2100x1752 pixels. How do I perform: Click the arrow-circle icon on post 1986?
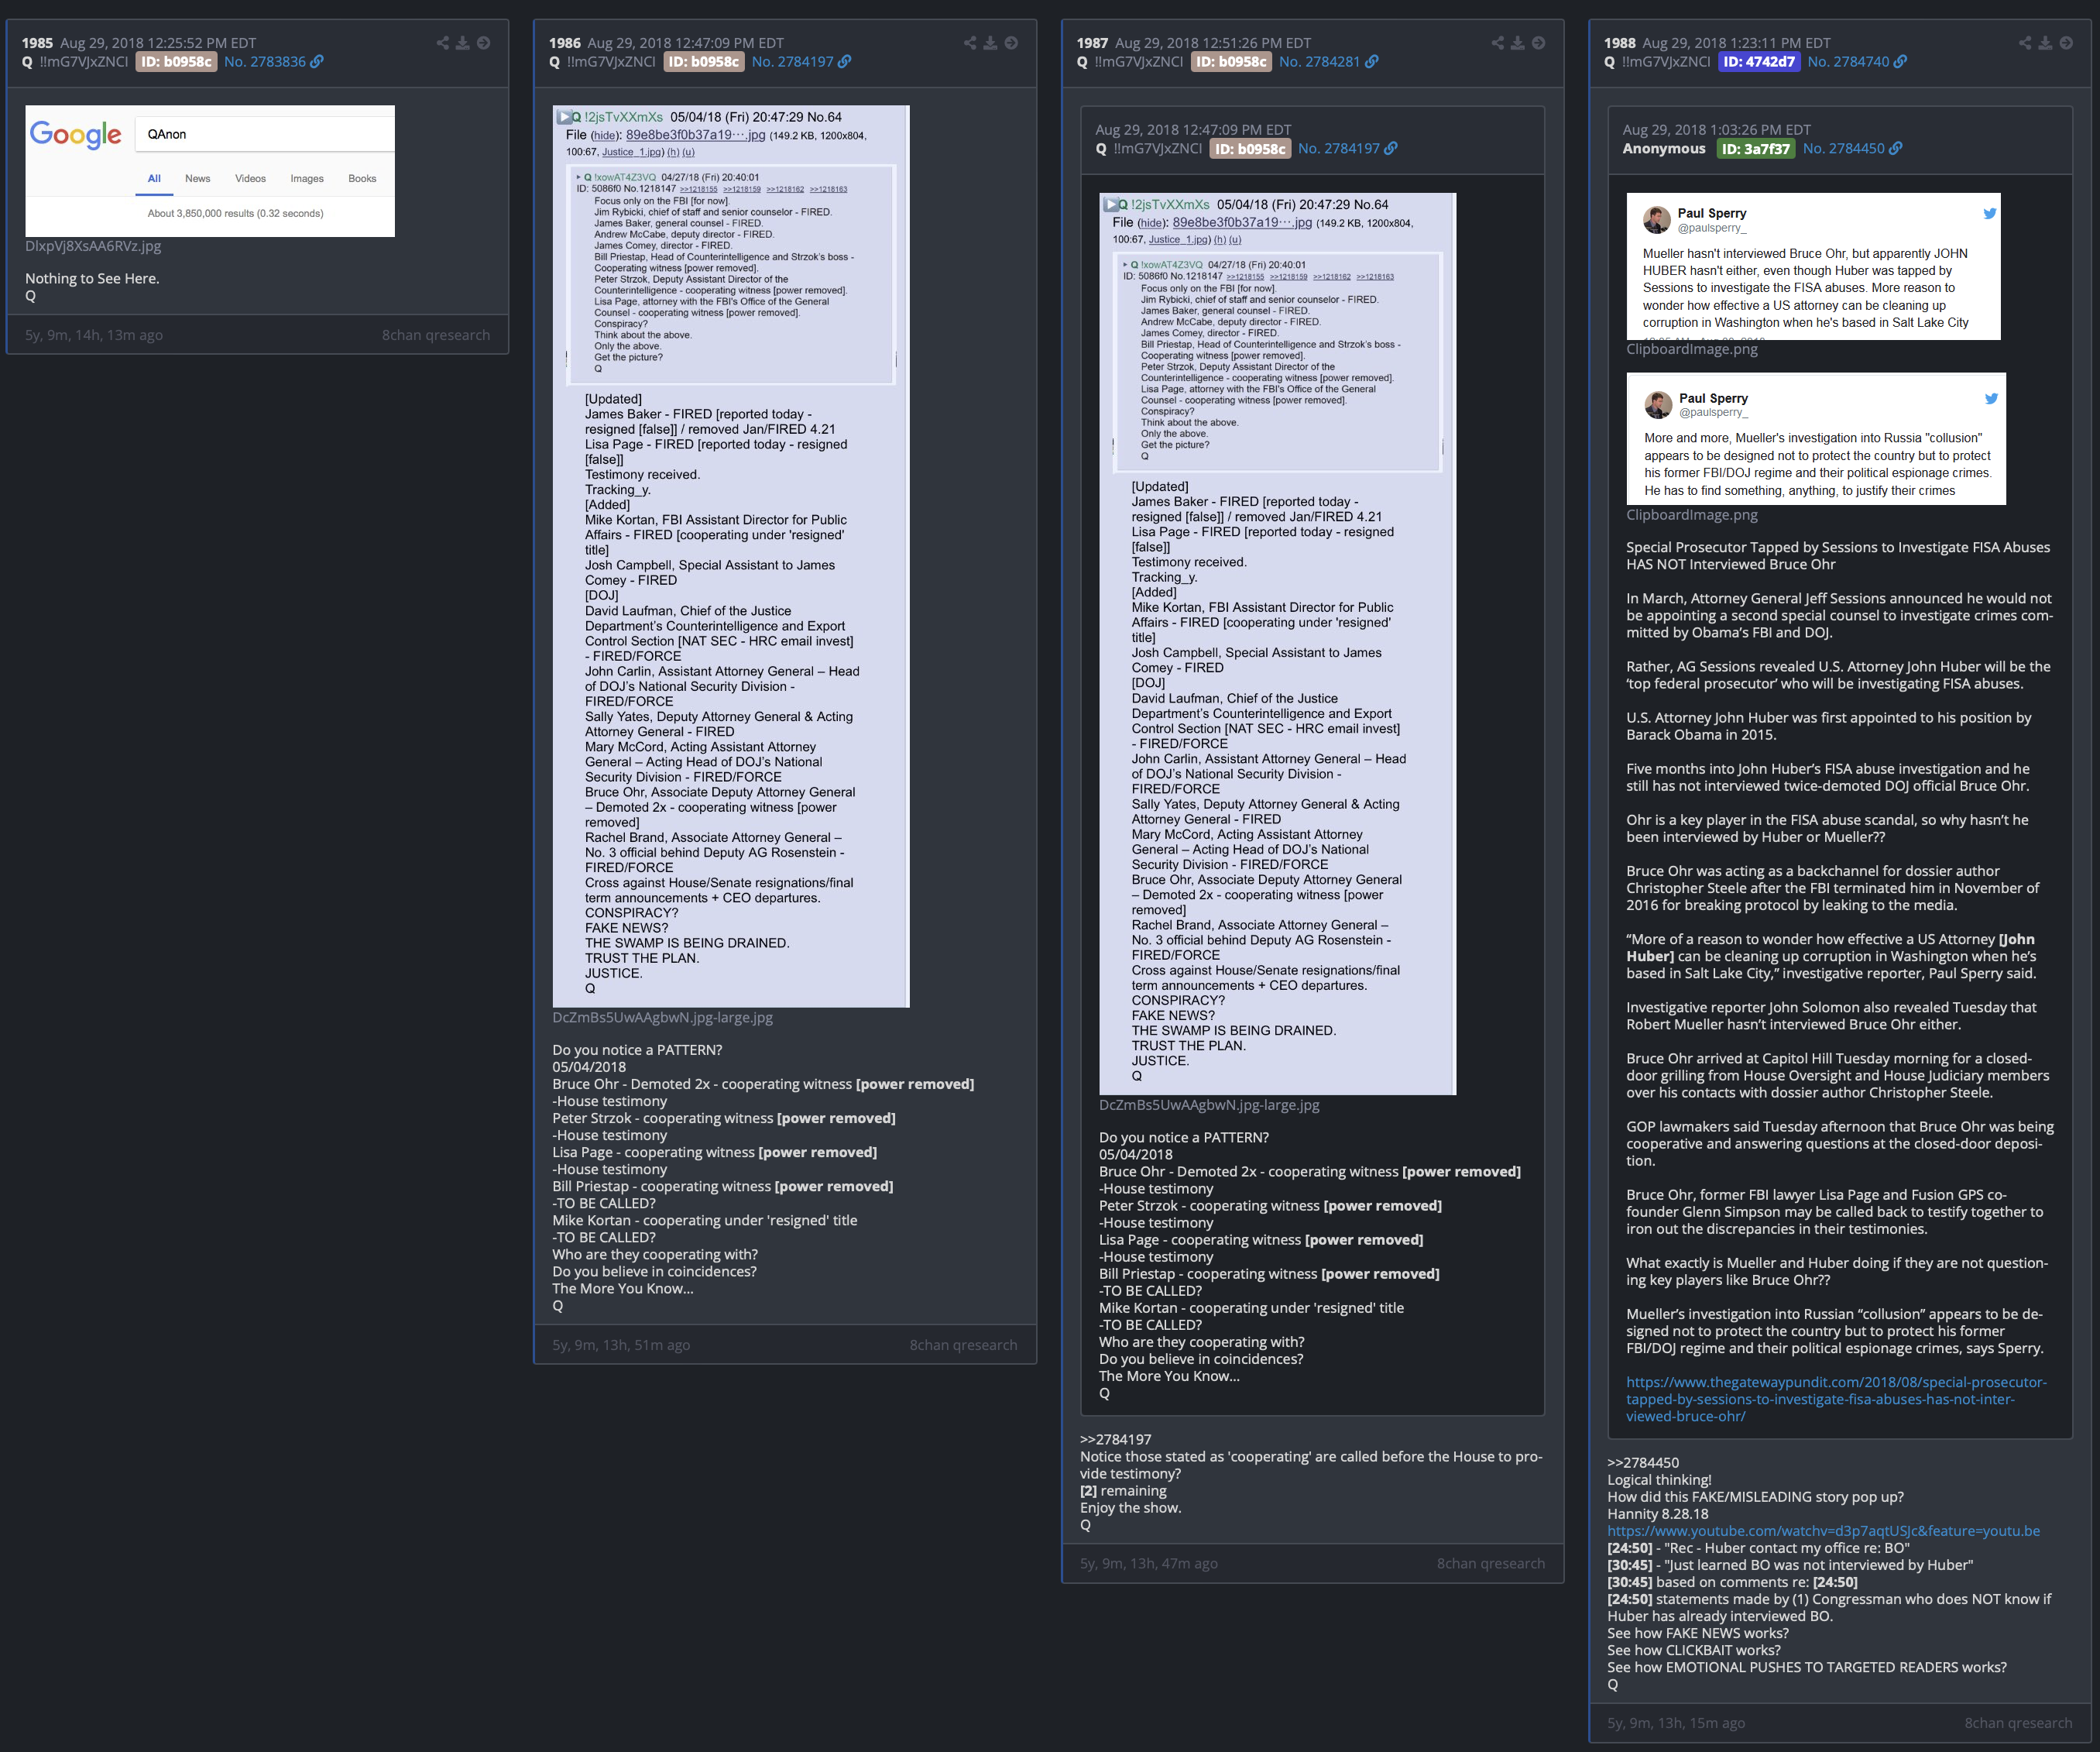click(1011, 43)
